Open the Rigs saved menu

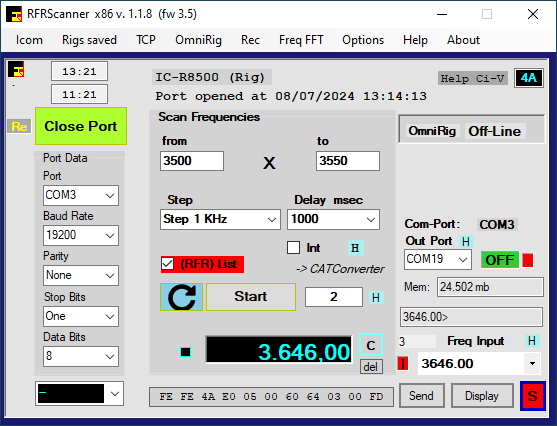click(89, 40)
